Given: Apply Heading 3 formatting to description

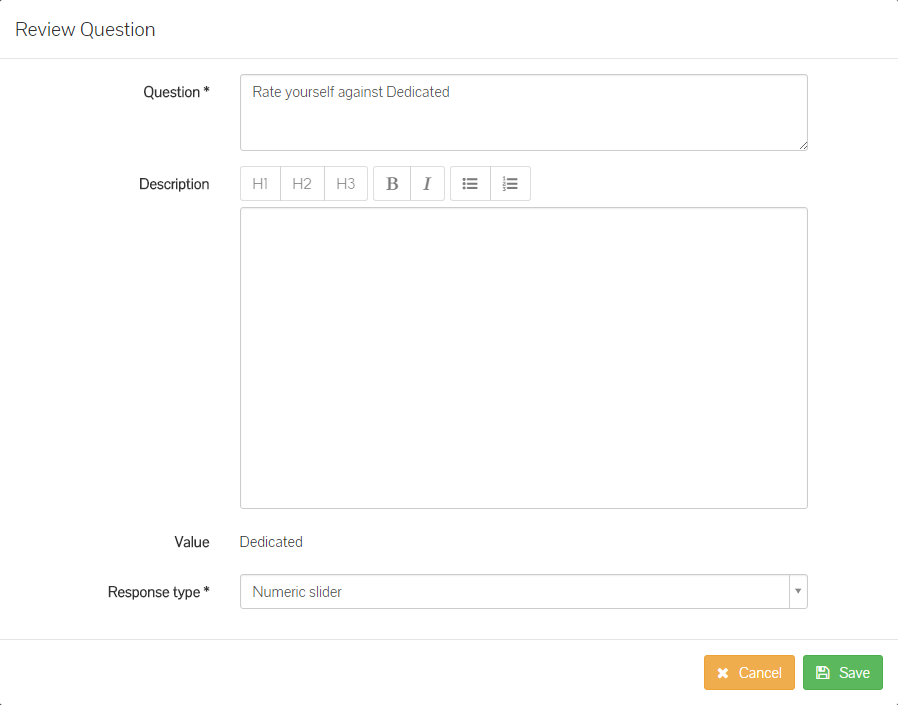Looking at the screenshot, I should pyautogui.click(x=346, y=184).
